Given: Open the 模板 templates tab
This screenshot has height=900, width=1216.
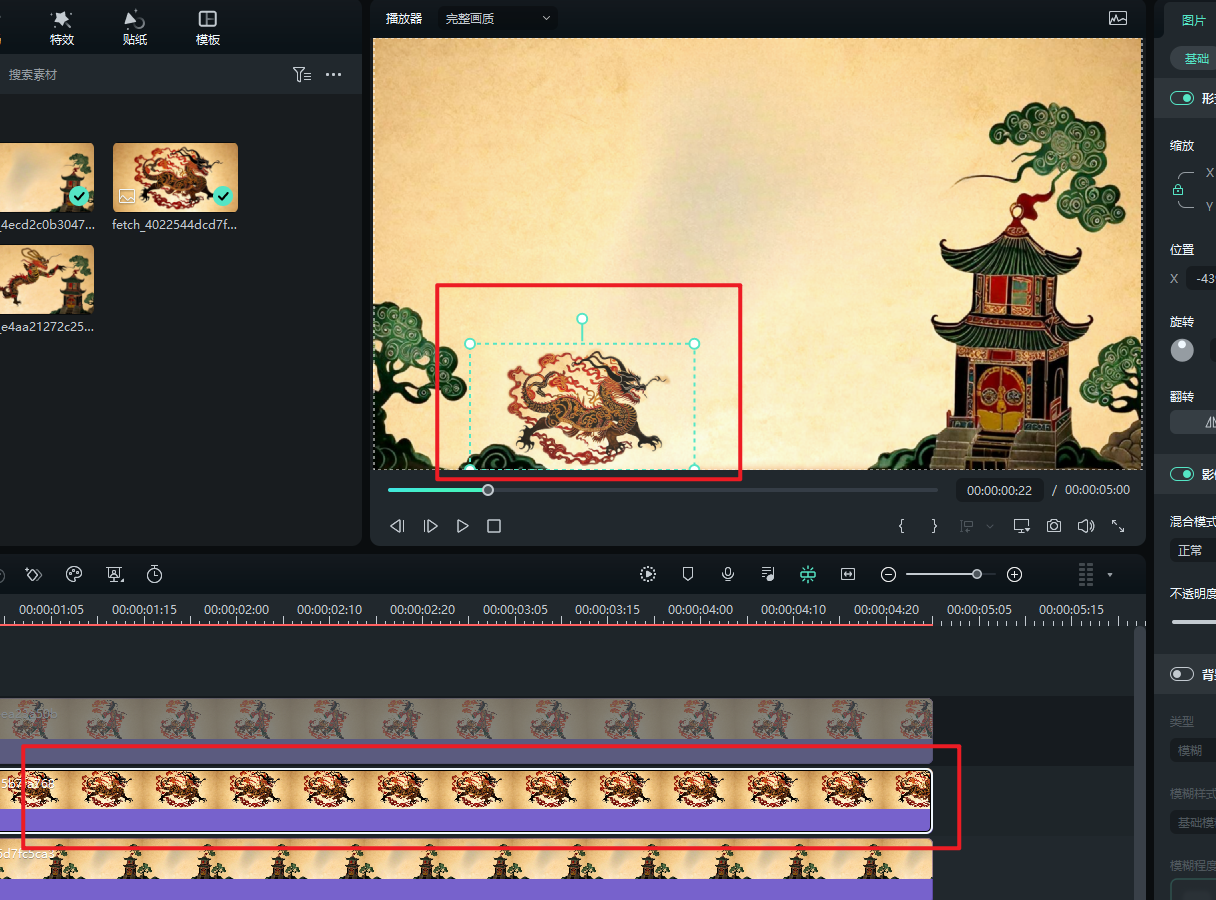Looking at the screenshot, I should 208,28.
